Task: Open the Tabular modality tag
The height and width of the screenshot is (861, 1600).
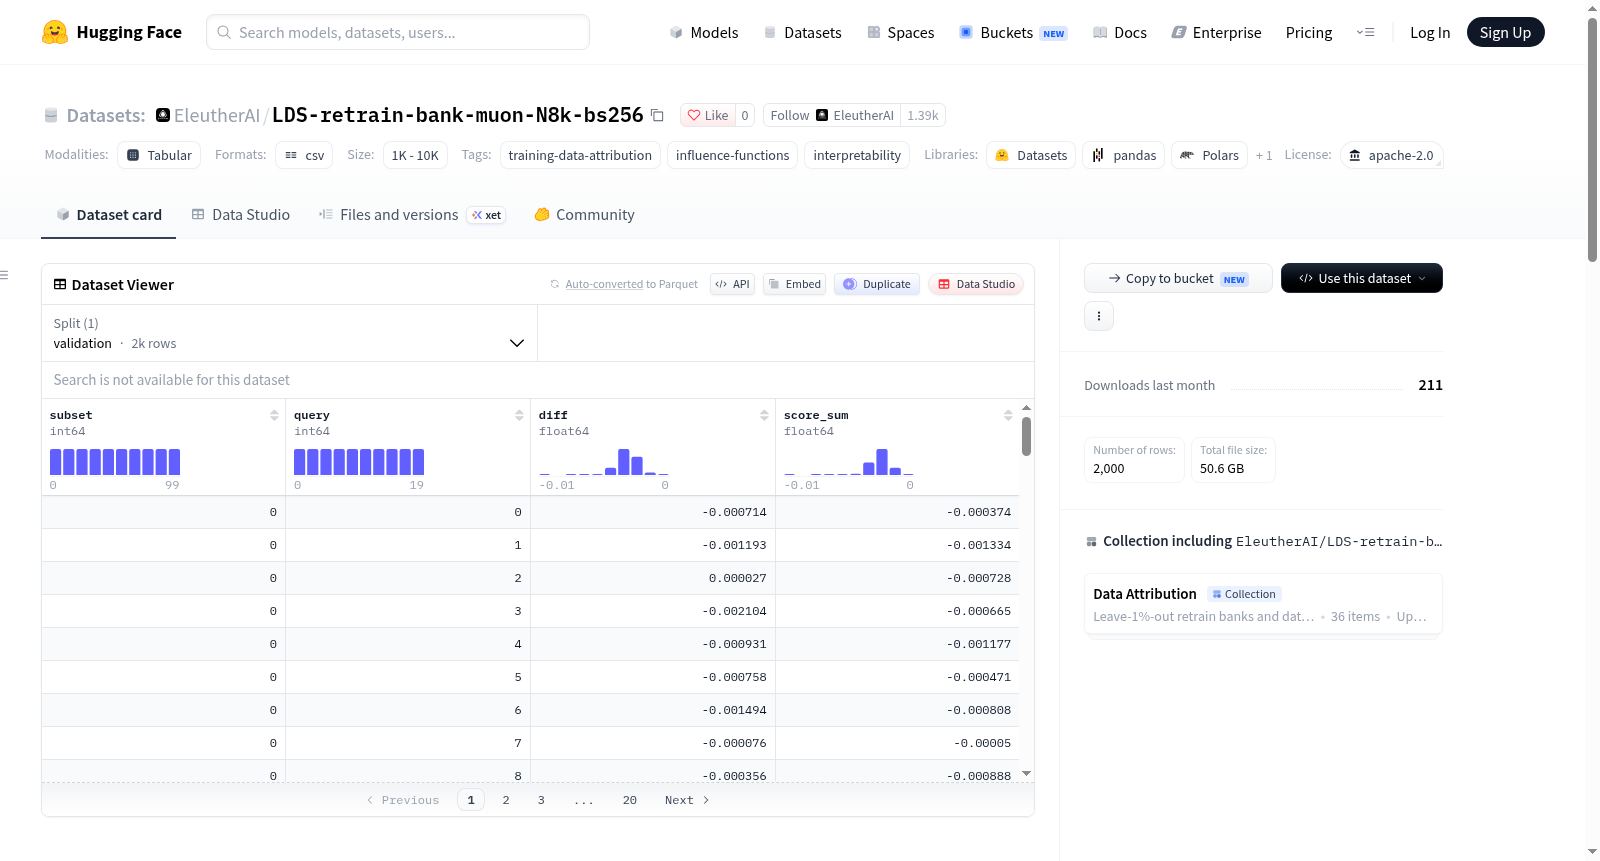Action: 159,155
